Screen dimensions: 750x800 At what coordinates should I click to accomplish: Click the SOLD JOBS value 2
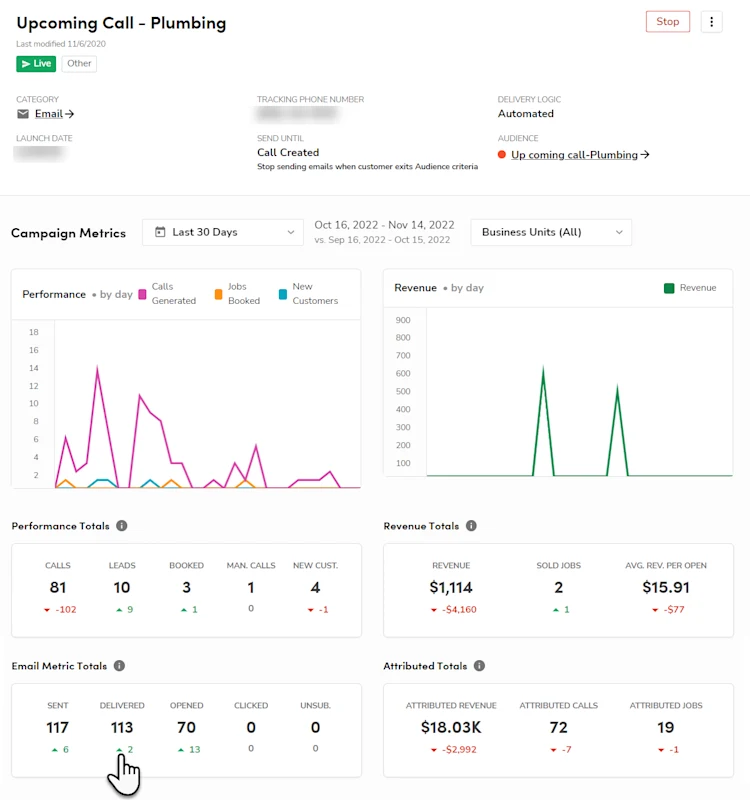click(559, 588)
